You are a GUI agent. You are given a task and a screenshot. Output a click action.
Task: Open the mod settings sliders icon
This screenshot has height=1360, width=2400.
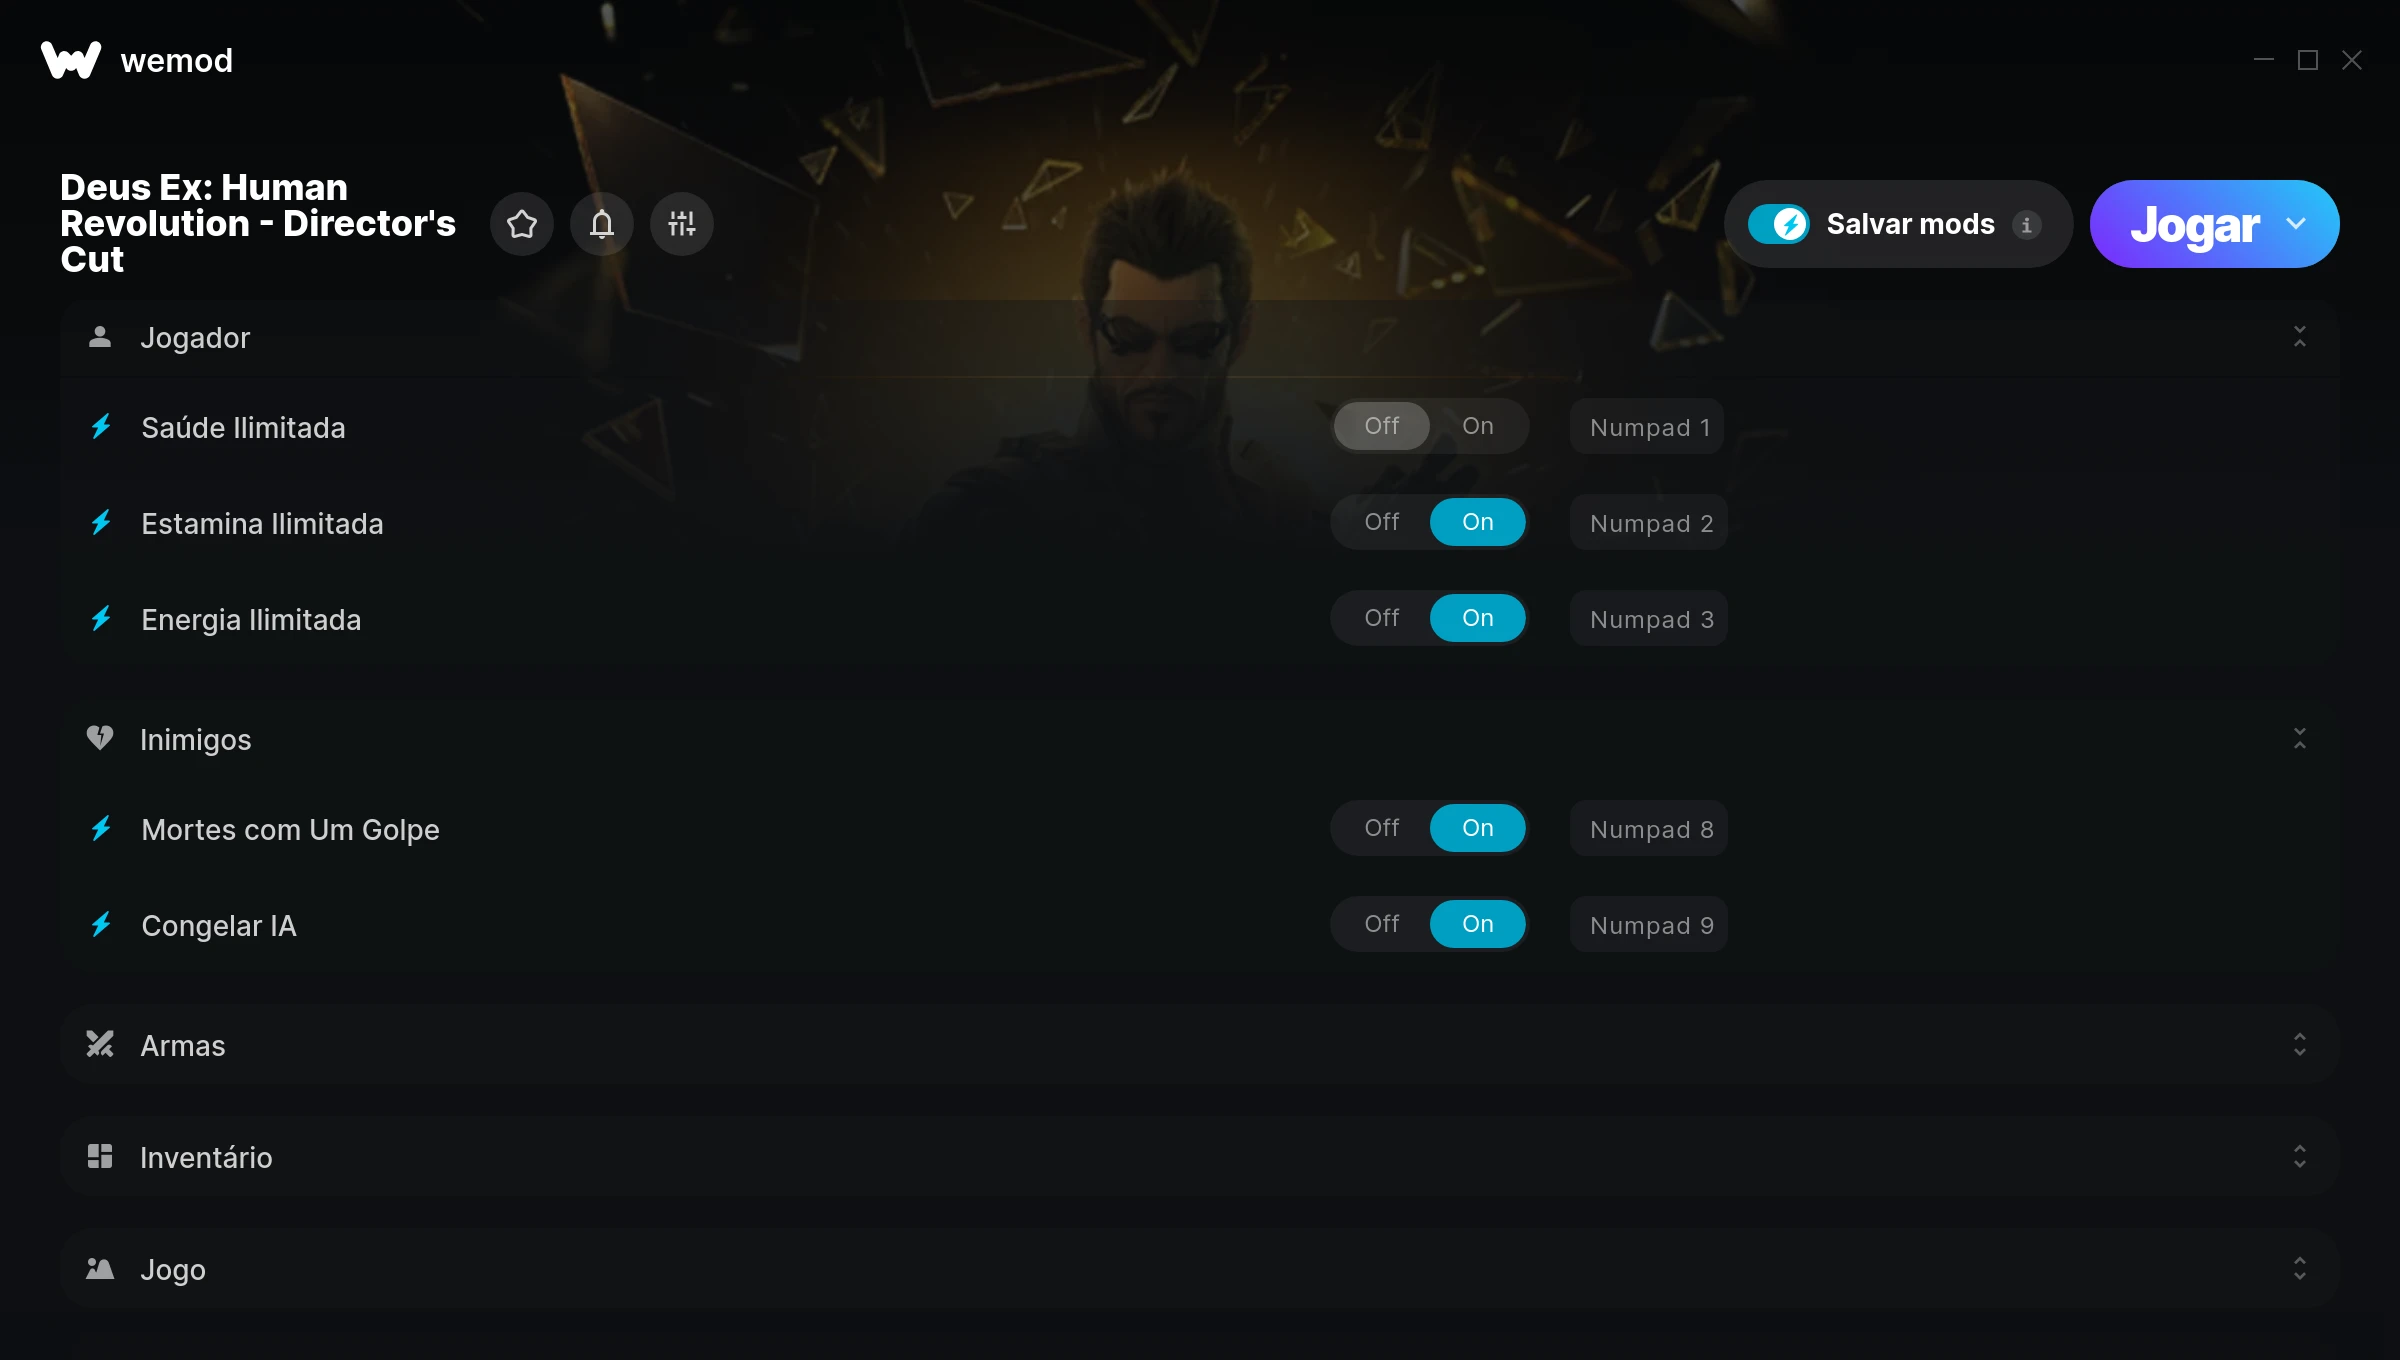pyautogui.click(x=682, y=224)
